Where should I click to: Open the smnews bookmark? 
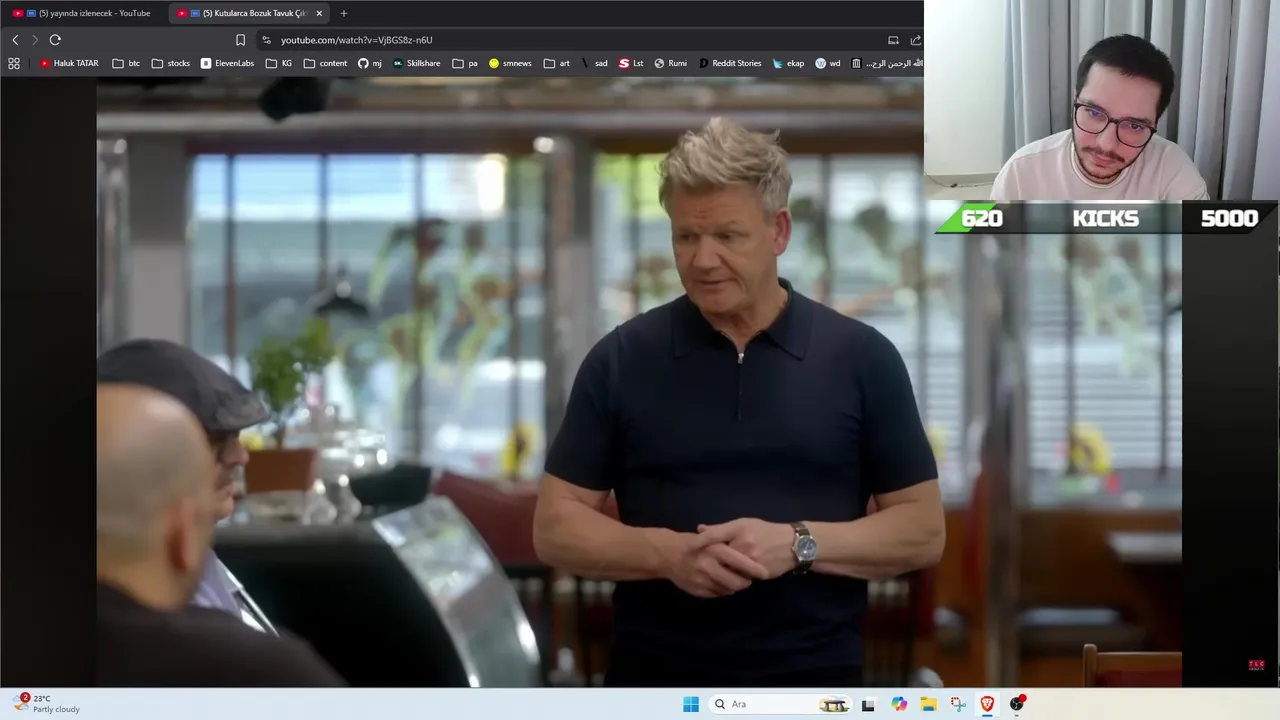tap(510, 63)
